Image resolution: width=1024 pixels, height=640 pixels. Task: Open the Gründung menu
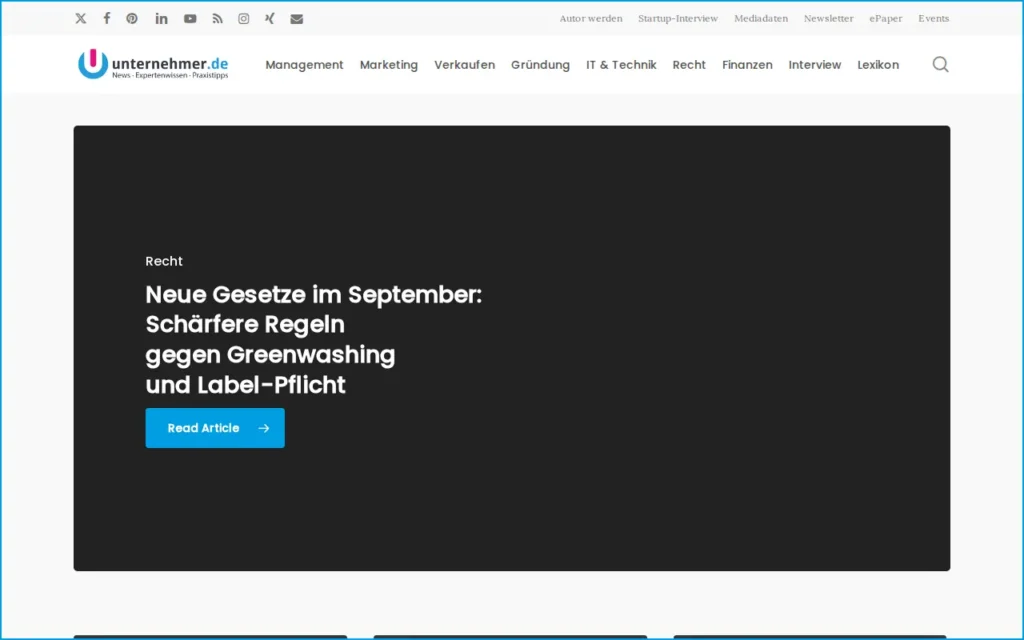click(x=540, y=65)
